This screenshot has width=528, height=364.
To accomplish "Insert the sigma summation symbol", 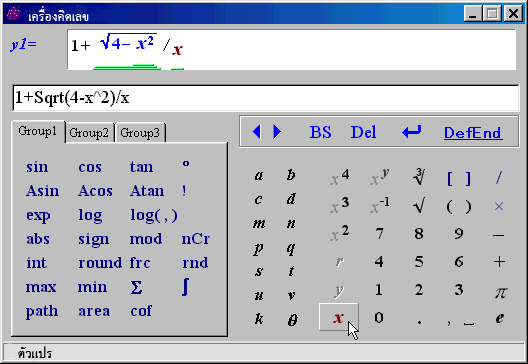I will point(136,288).
